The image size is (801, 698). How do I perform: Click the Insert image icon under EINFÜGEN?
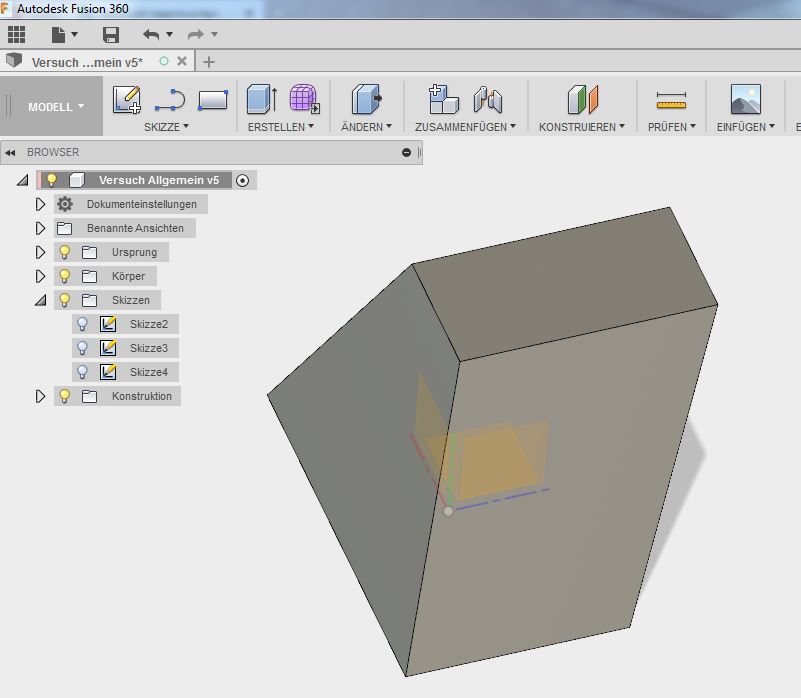pos(746,98)
